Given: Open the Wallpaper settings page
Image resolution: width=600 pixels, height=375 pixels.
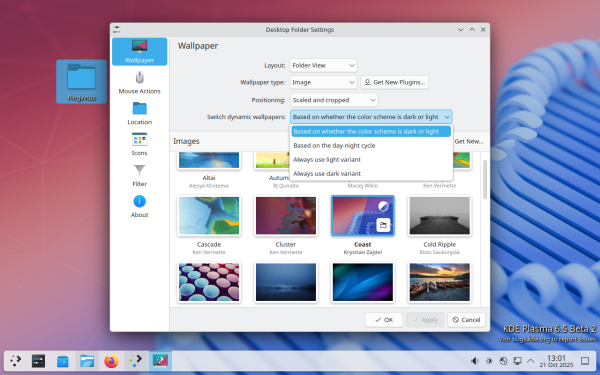Looking at the screenshot, I should (x=139, y=52).
